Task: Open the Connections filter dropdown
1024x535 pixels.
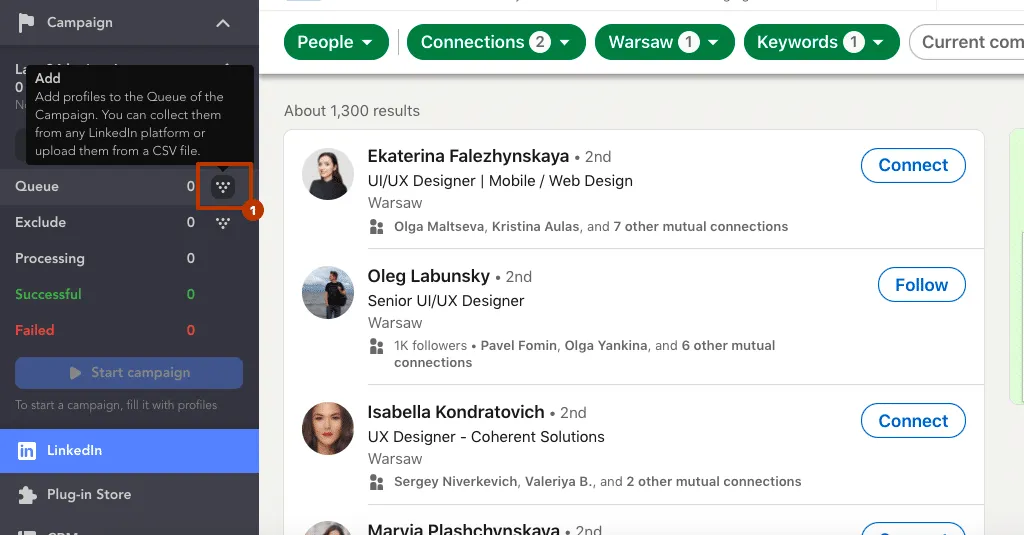Action: (496, 42)
